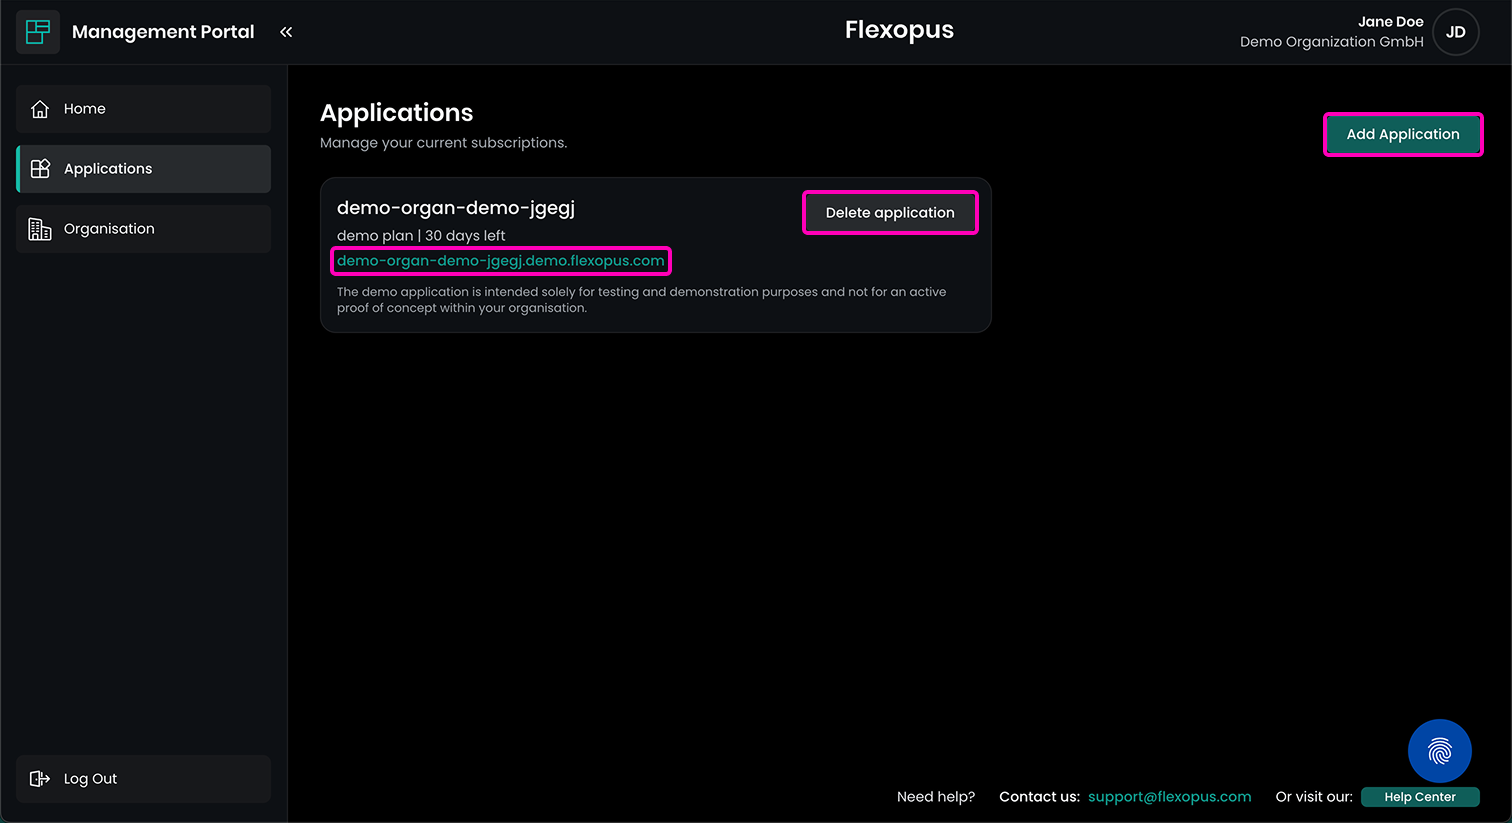The height and width of the screenshot is (823, 1512).
Task: Click the support@flexopus.com email link
Action: [1169, 797]
